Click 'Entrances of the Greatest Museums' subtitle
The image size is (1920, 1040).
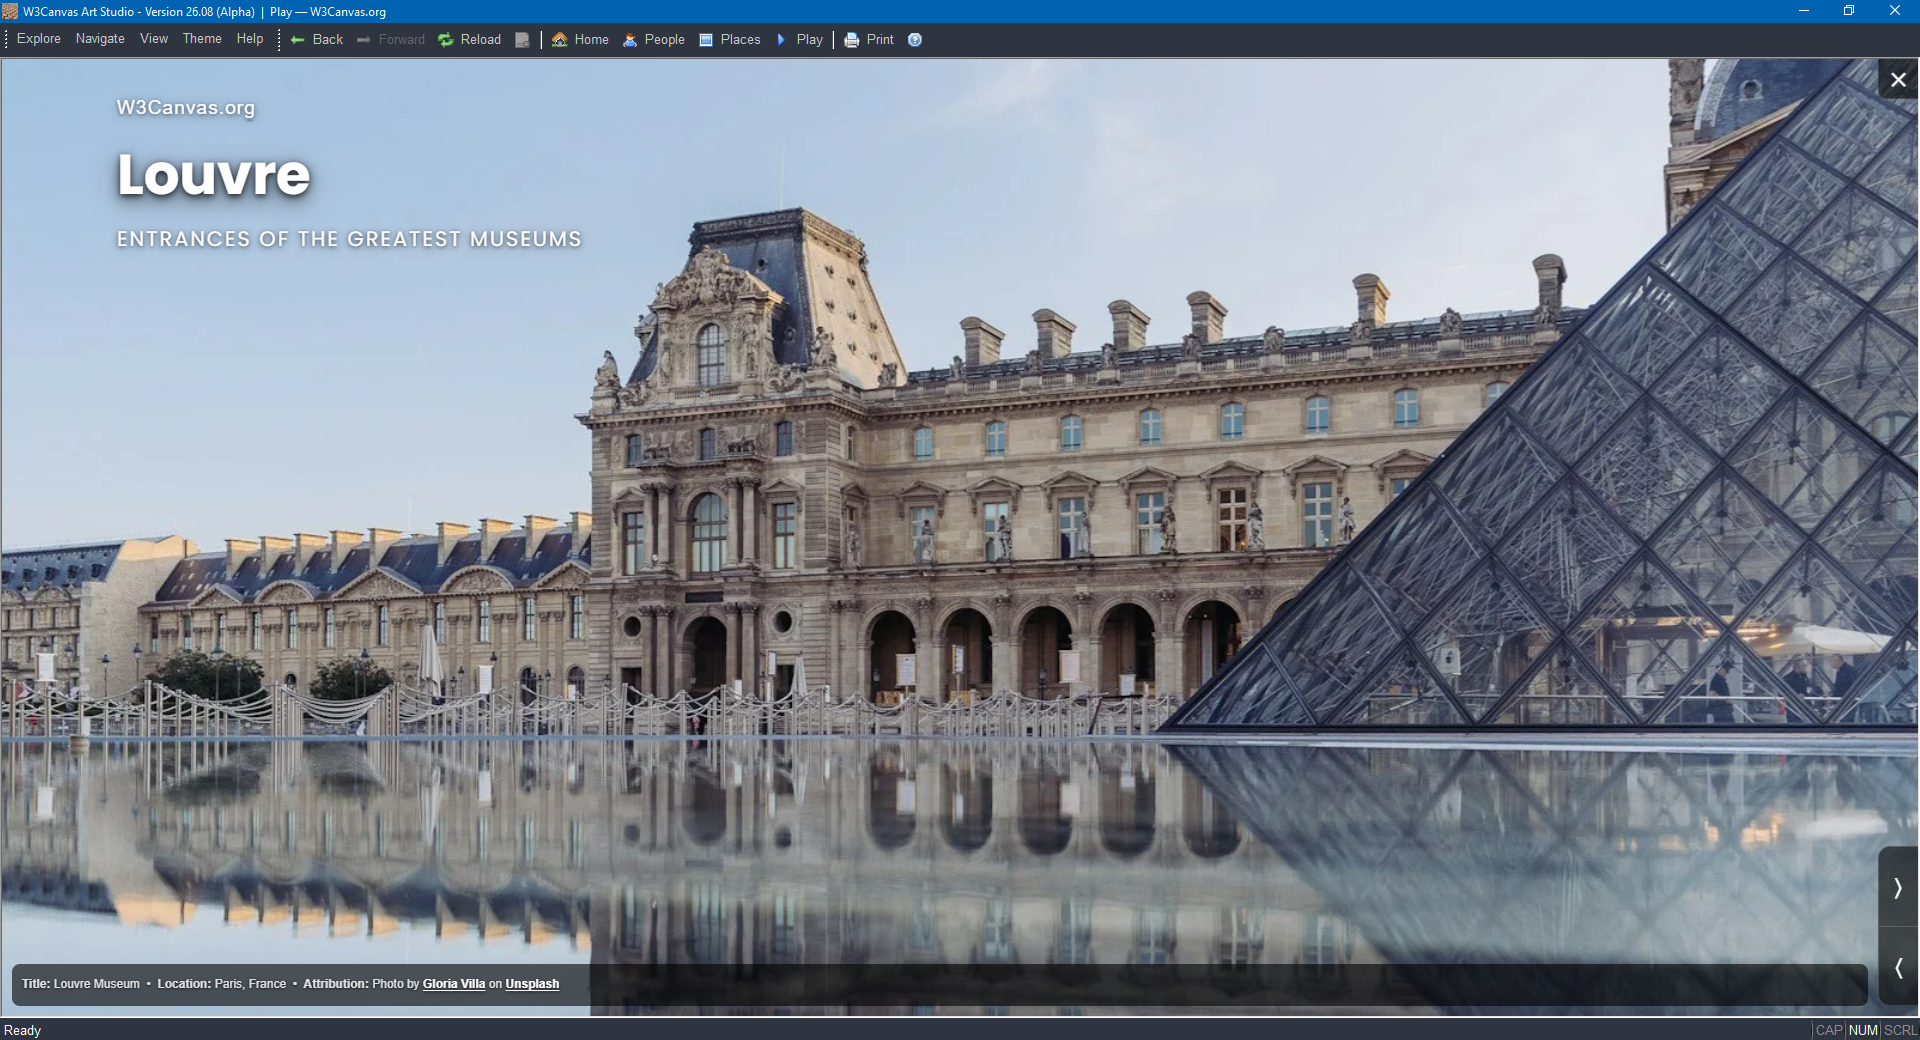point(349,239)
